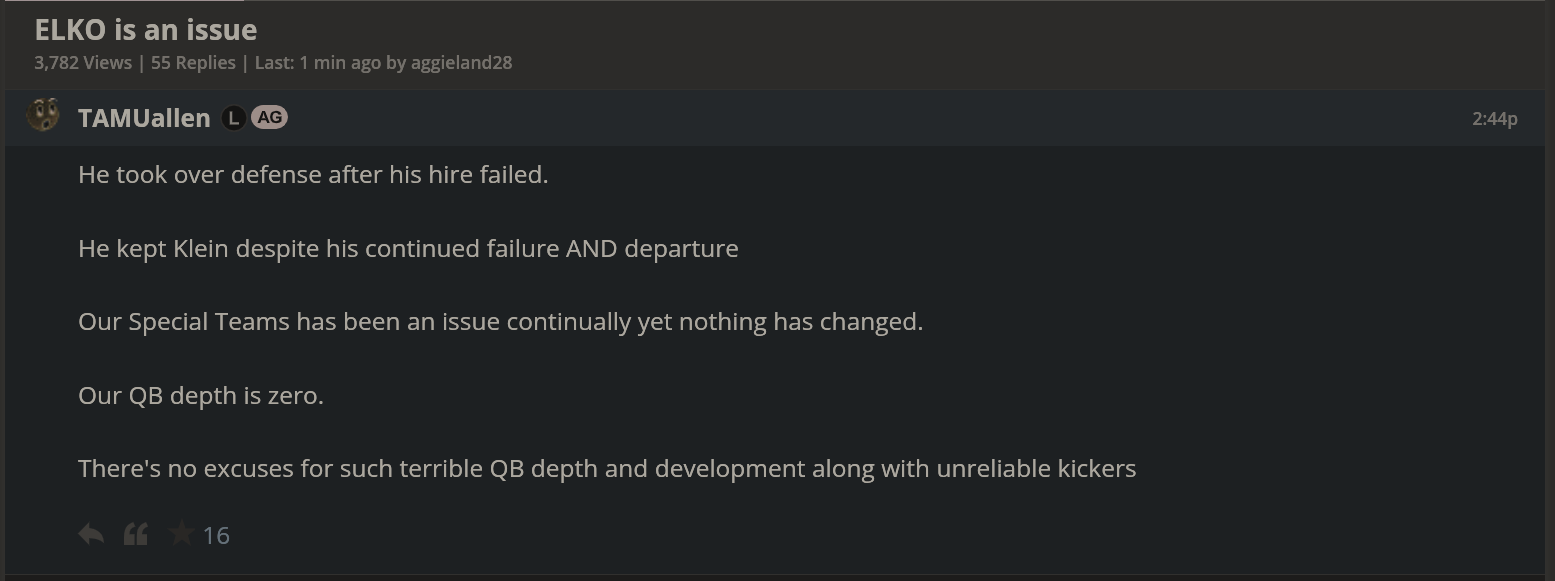1555x581 pixels.
Task: Click the "3,782 Views" count
Action: (x=83, y=62)
